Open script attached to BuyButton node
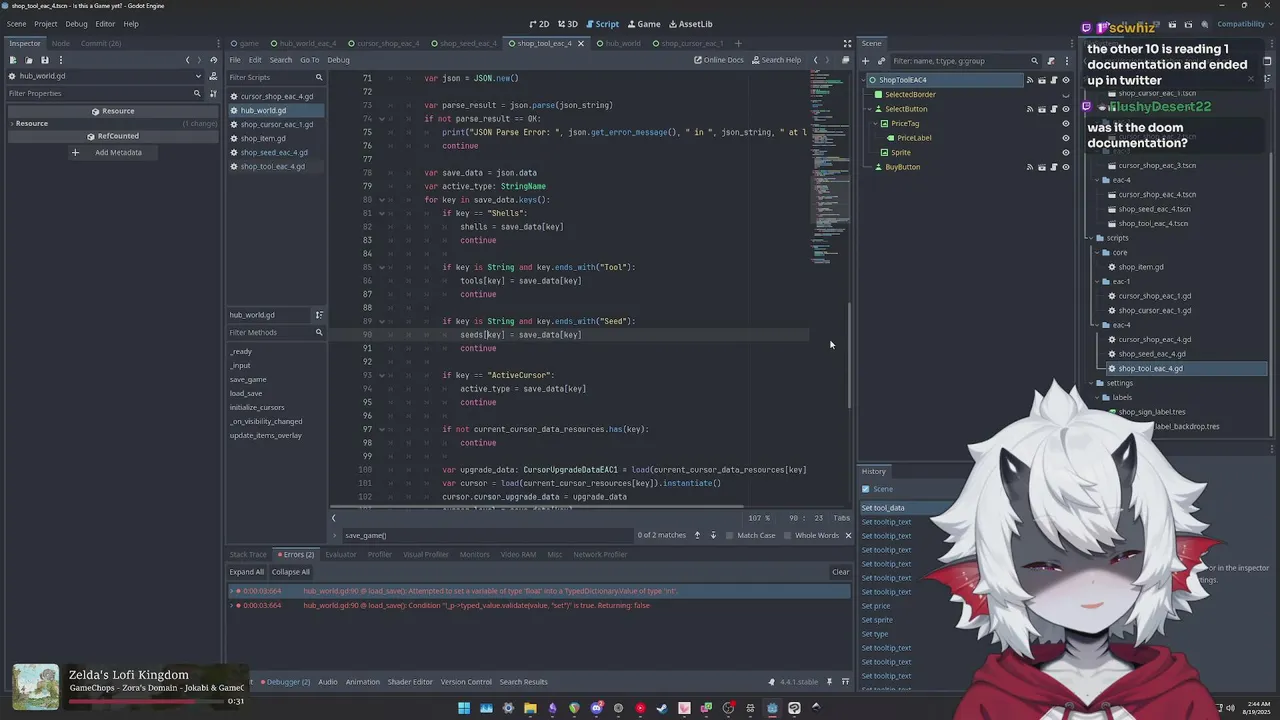Viewport: 1280px width, 720px height. tap(1053, 167)
